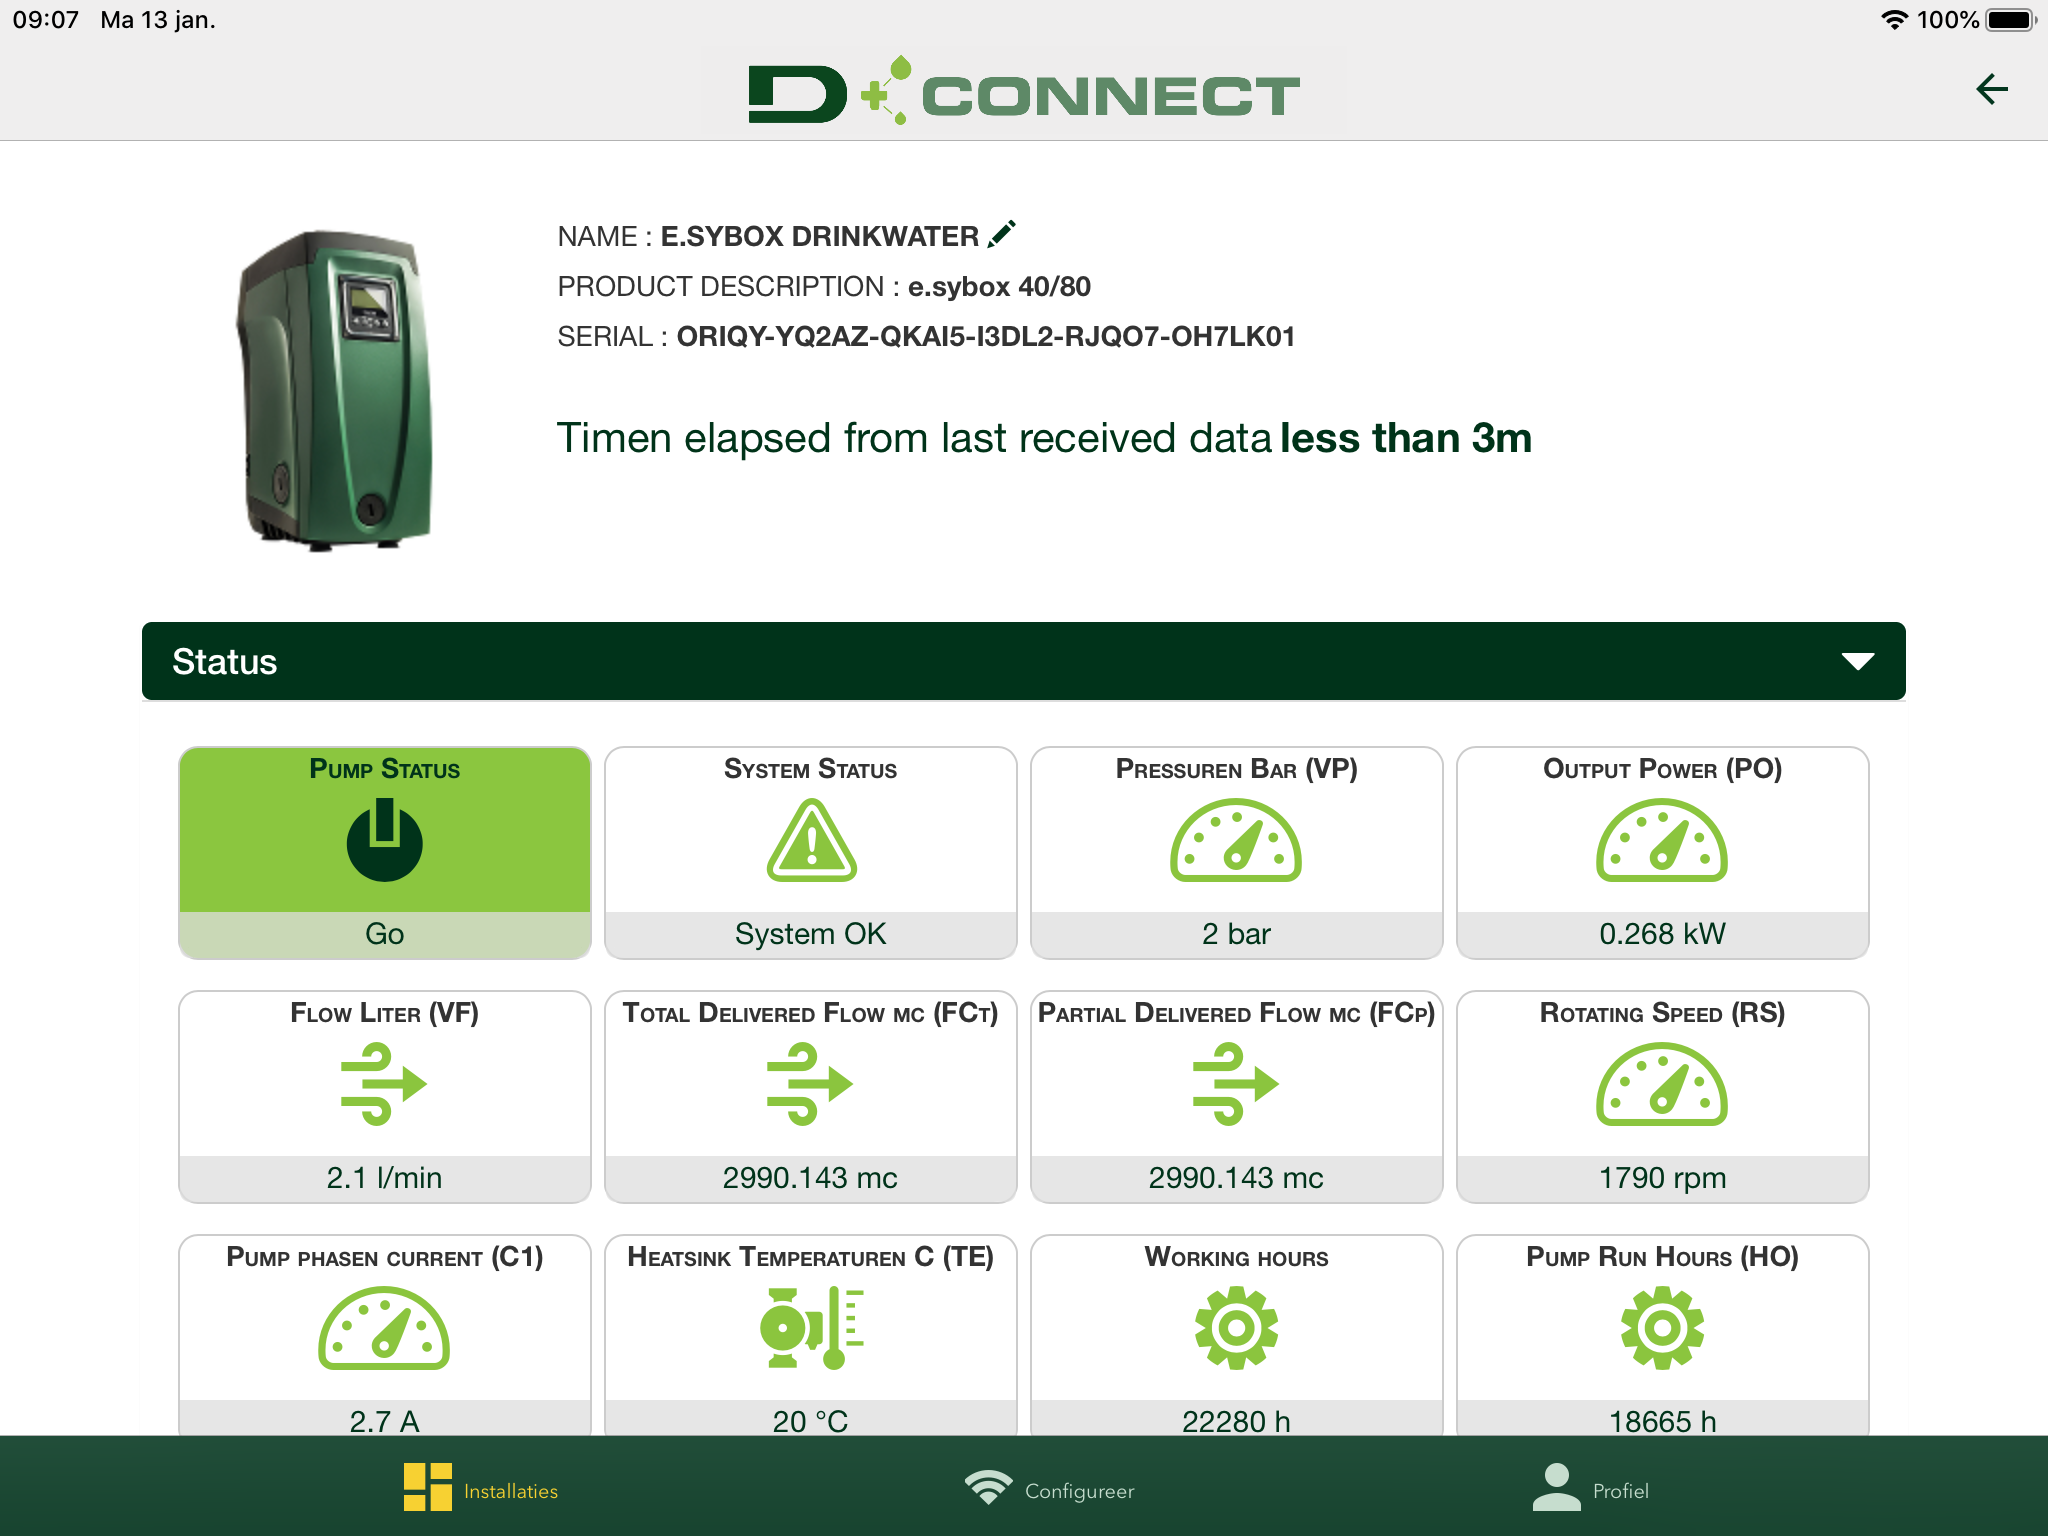Tap the Profiel person icon

click(1556, 1487)
